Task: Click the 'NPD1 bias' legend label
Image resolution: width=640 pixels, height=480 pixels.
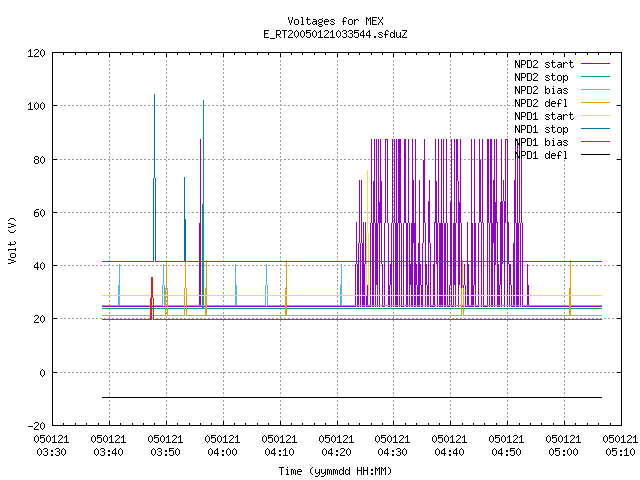Action: coord(541,142)
